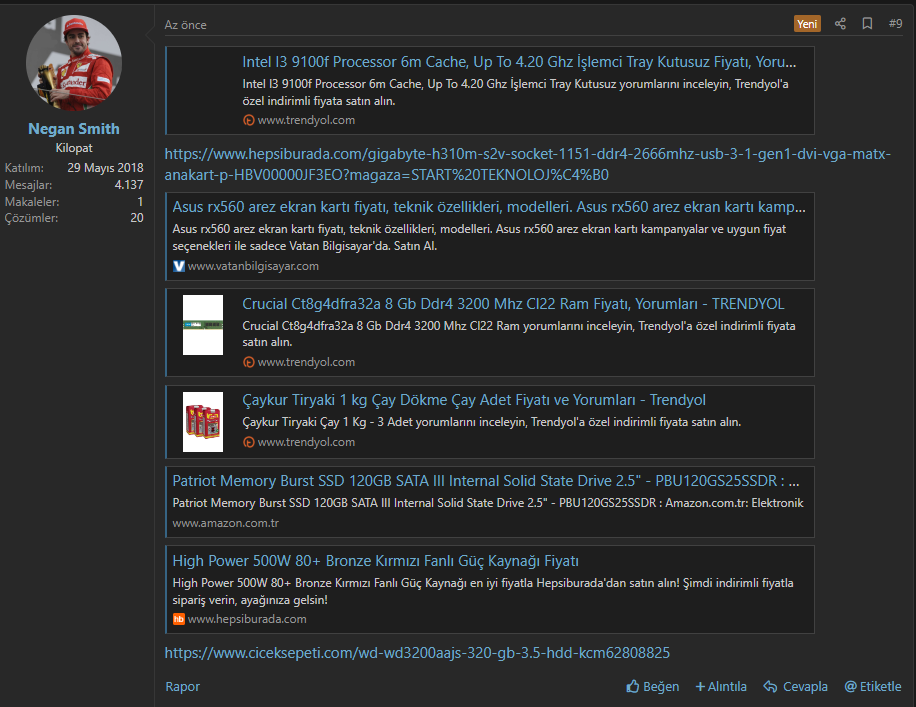Like the post with Beğen
Viewport: 916px width, 707px height.
pyautogui.click(x=653, y=687)
